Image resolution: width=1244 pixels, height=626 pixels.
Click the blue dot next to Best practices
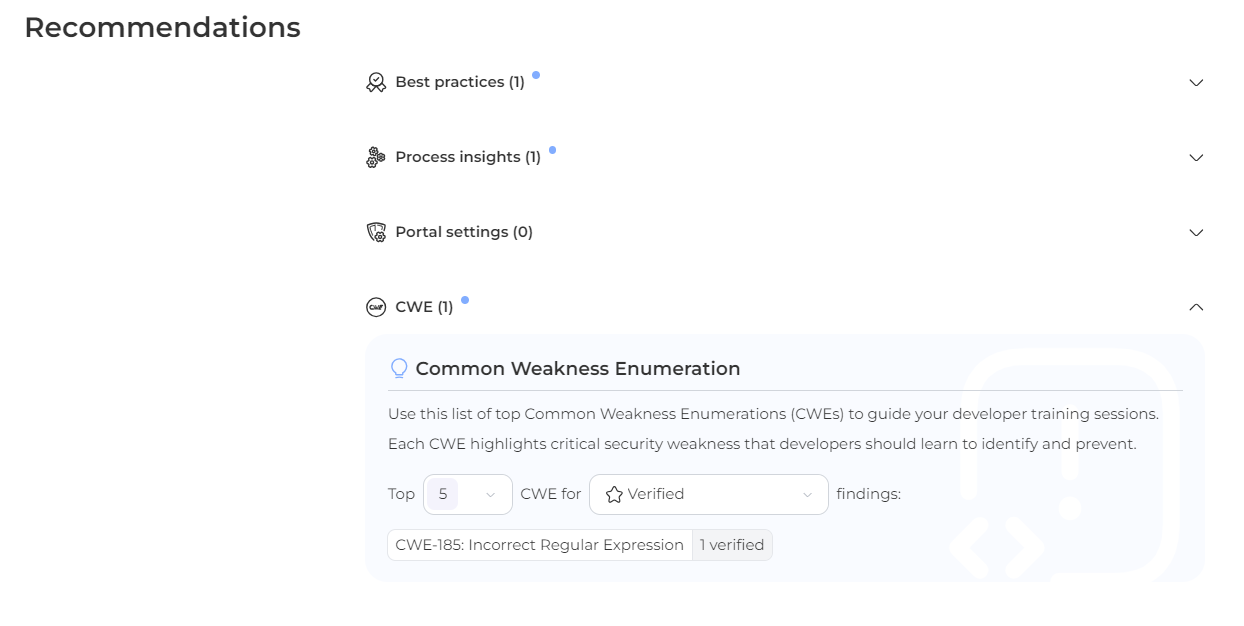point(536,75)
